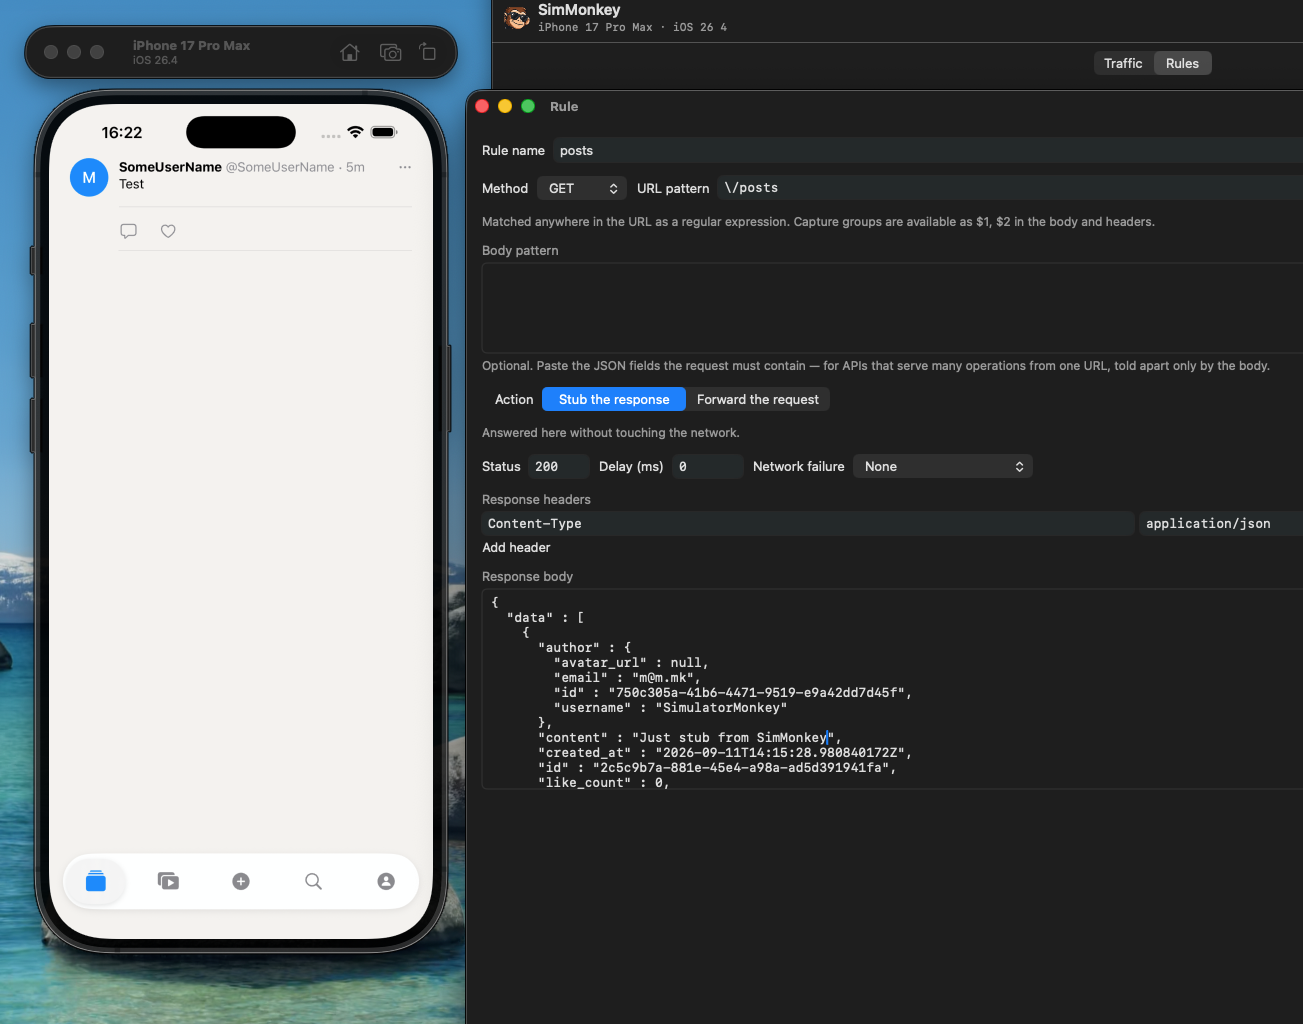Click the "created_at" line in response body
The width and height of the screenshot is (1303, 1024).
(725, 753)
